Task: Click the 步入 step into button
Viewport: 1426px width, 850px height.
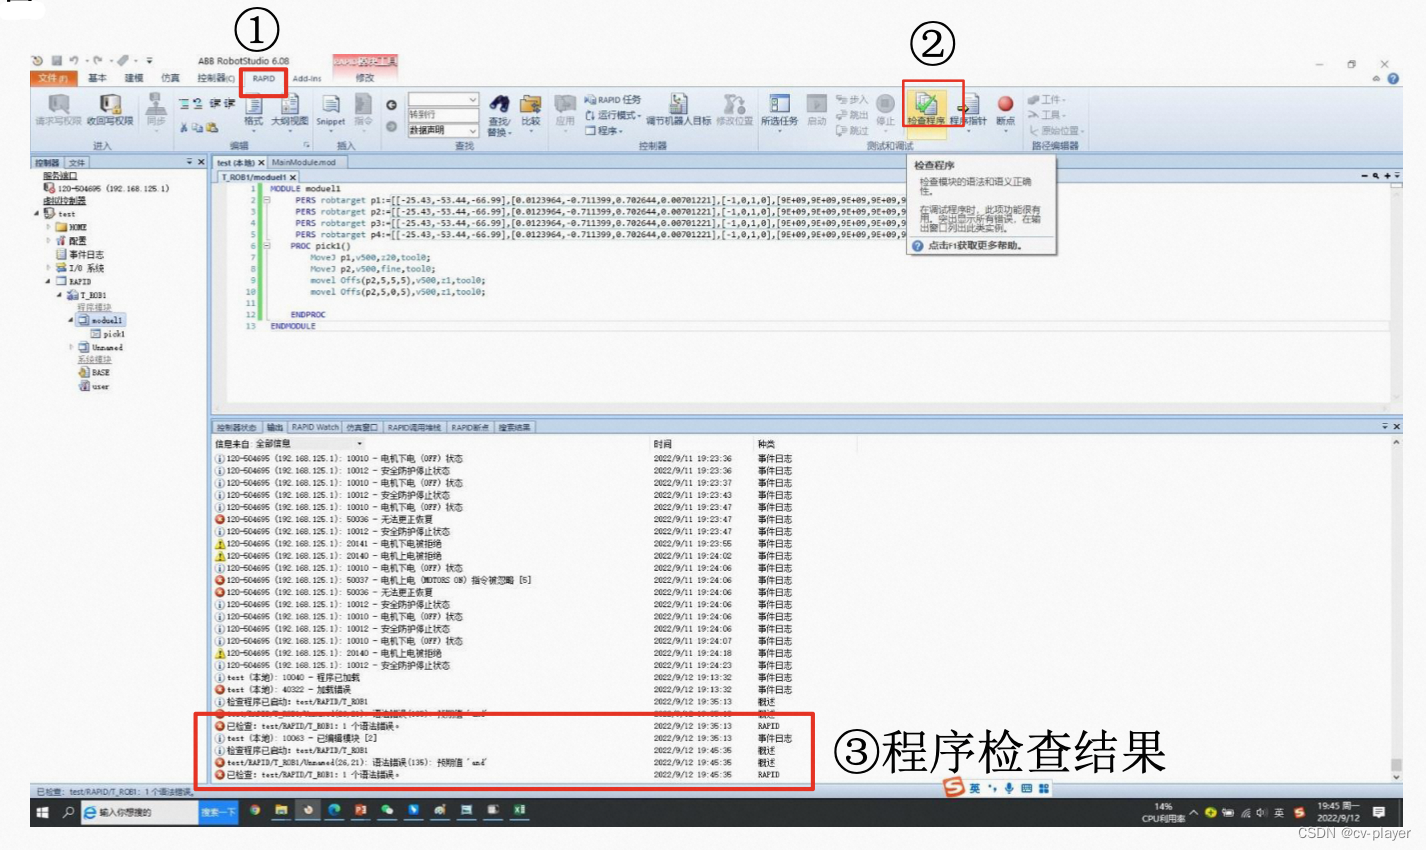Action: pyautogui.click(x=852, y=100)
